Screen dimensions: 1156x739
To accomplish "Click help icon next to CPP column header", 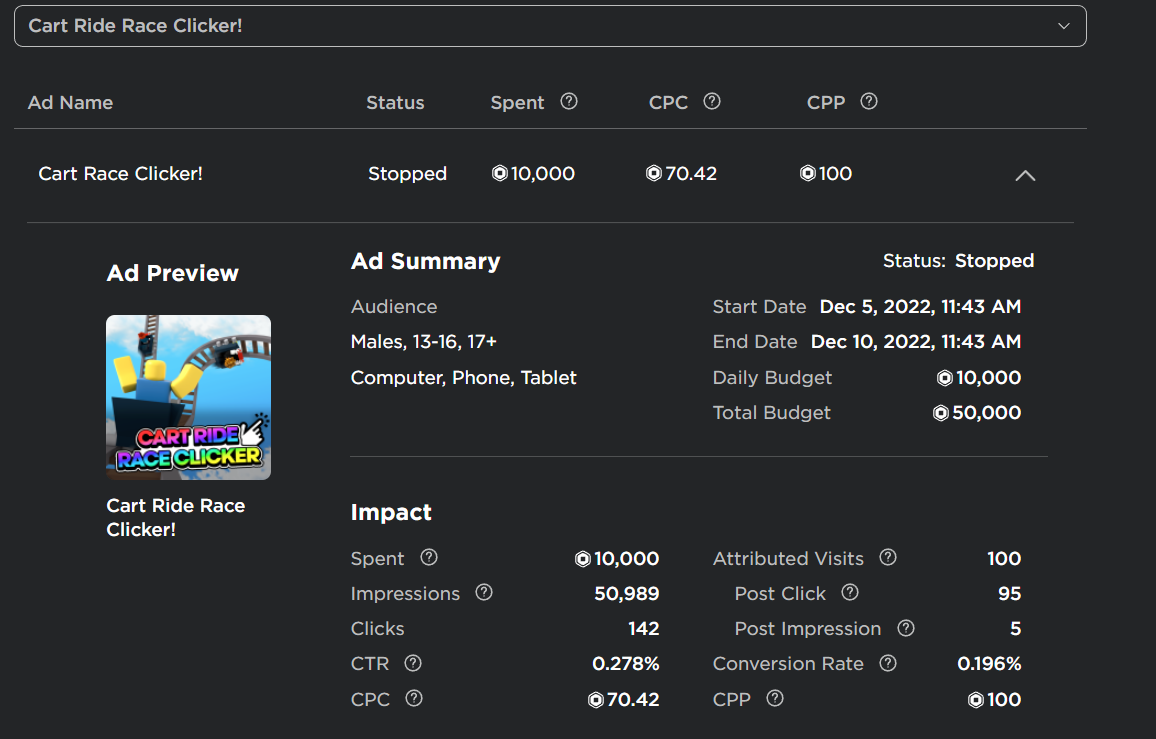I will click(x=869, y=102).
